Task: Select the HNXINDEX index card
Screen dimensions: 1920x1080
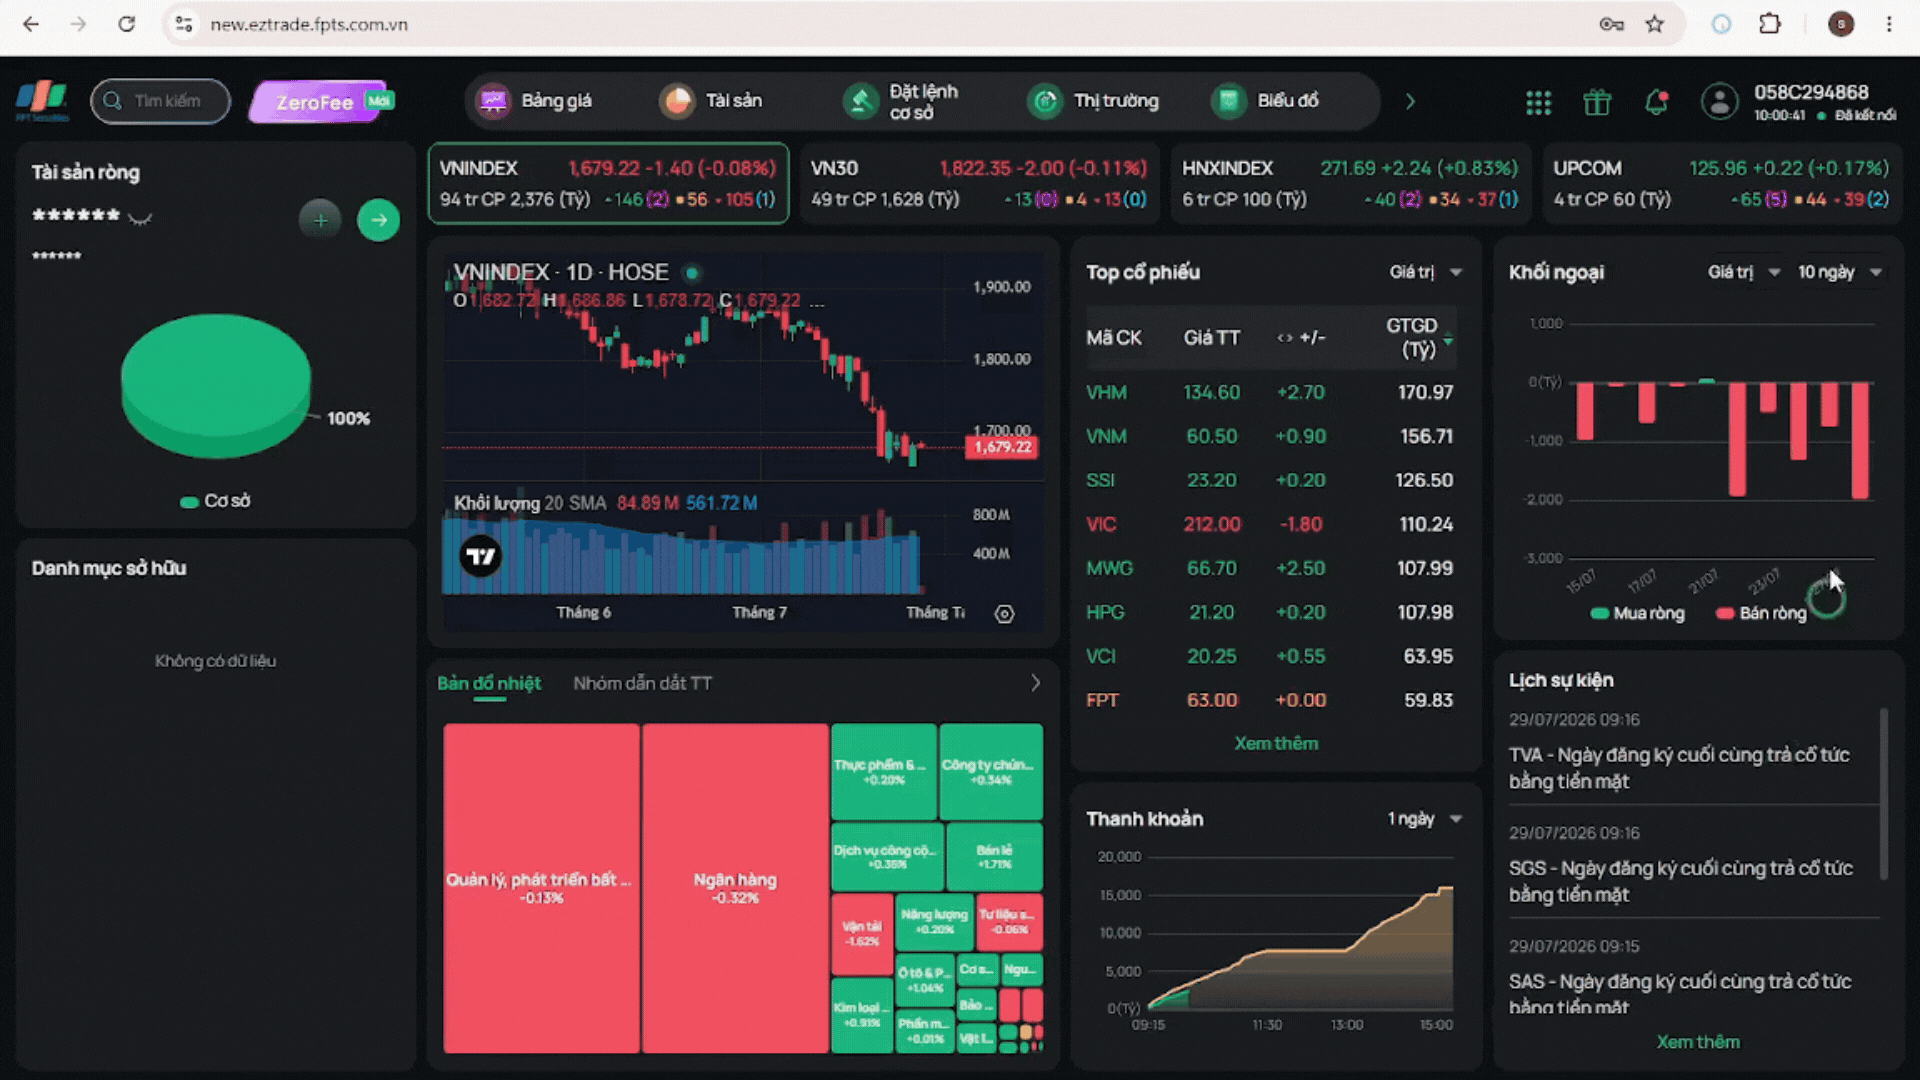Action: (x=1350, y=183)
